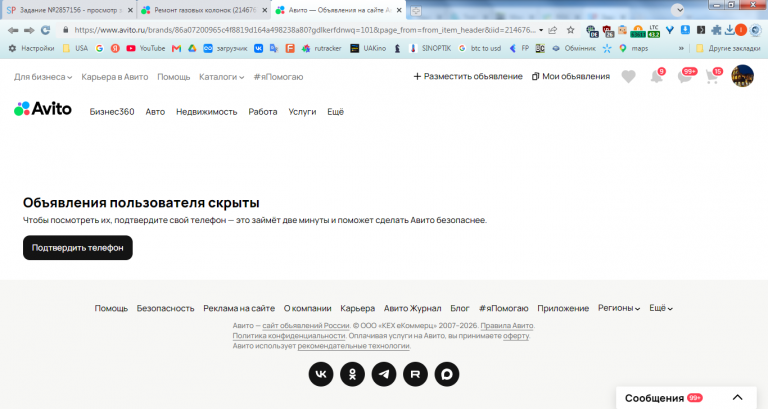
Task: Open header 'Помощь' link
Action: click(173, 77)
